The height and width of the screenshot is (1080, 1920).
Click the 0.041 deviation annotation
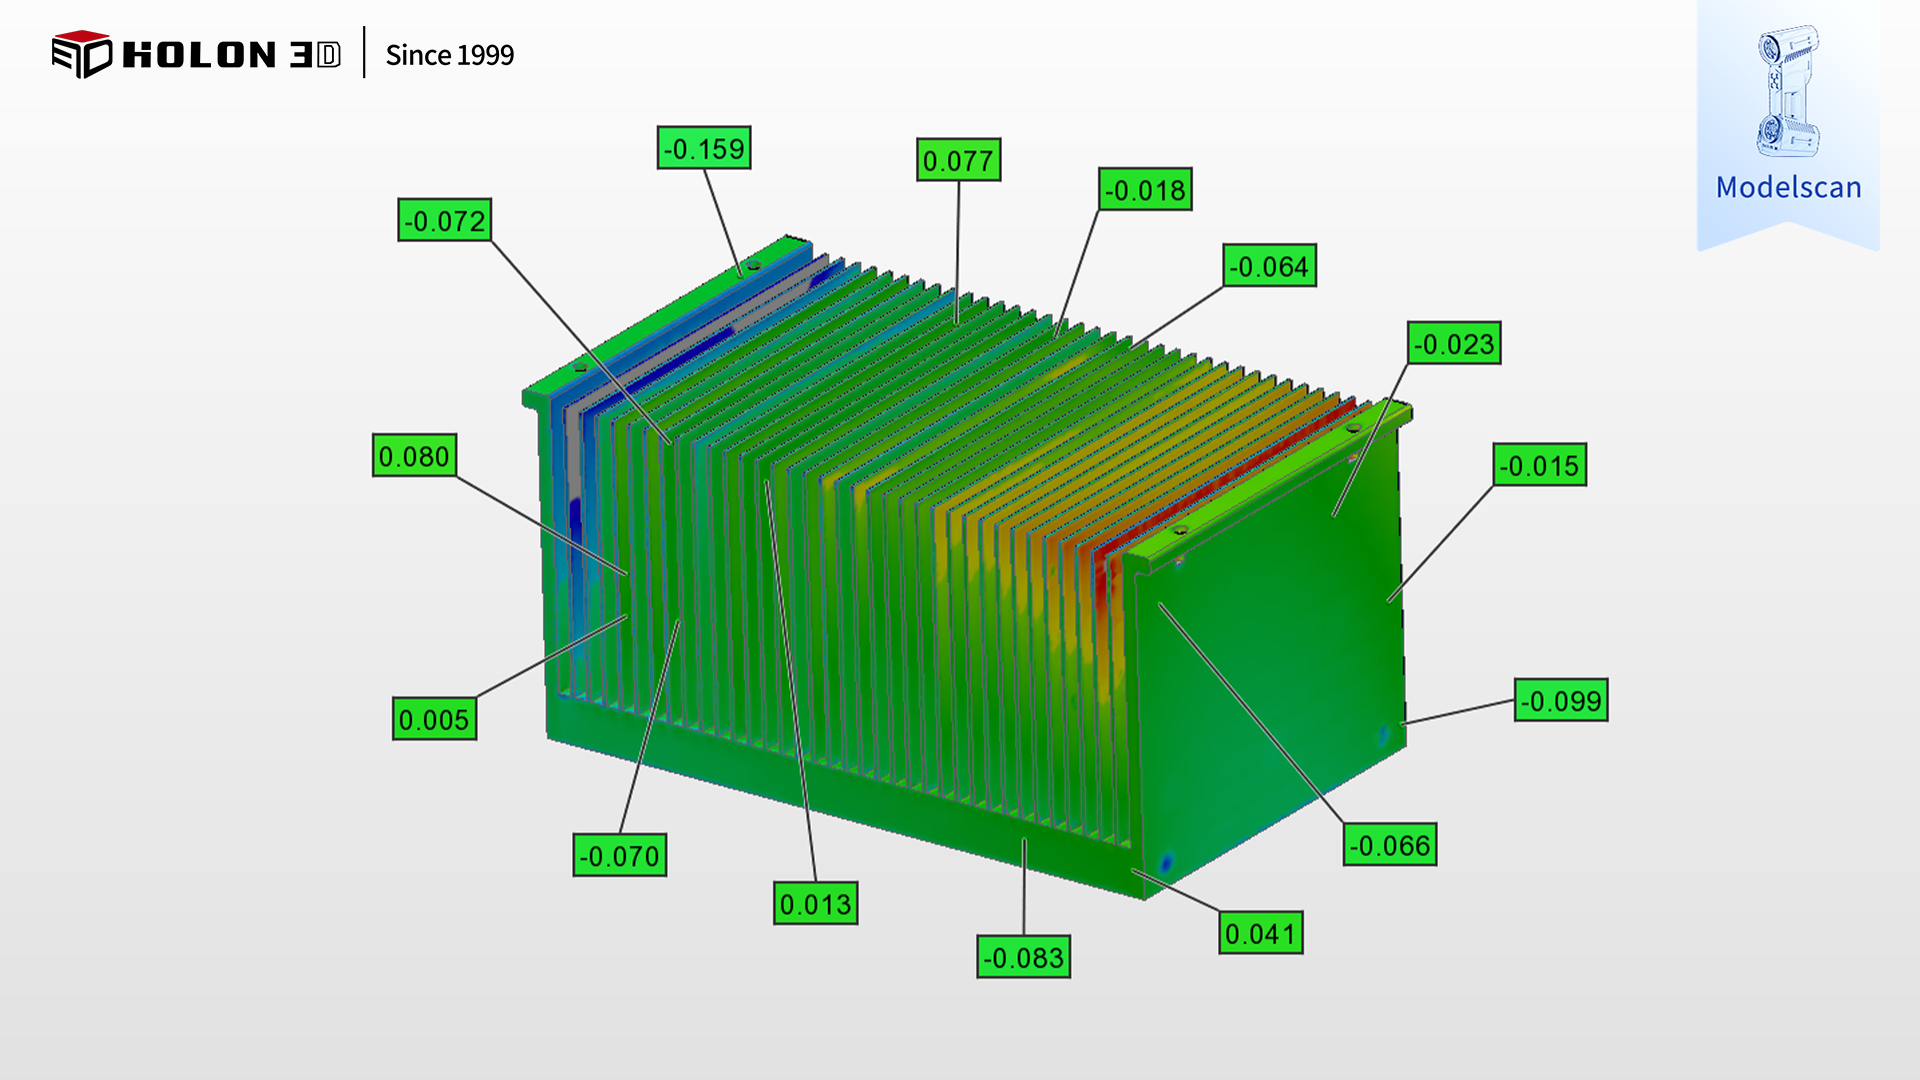pos(1260,934)
